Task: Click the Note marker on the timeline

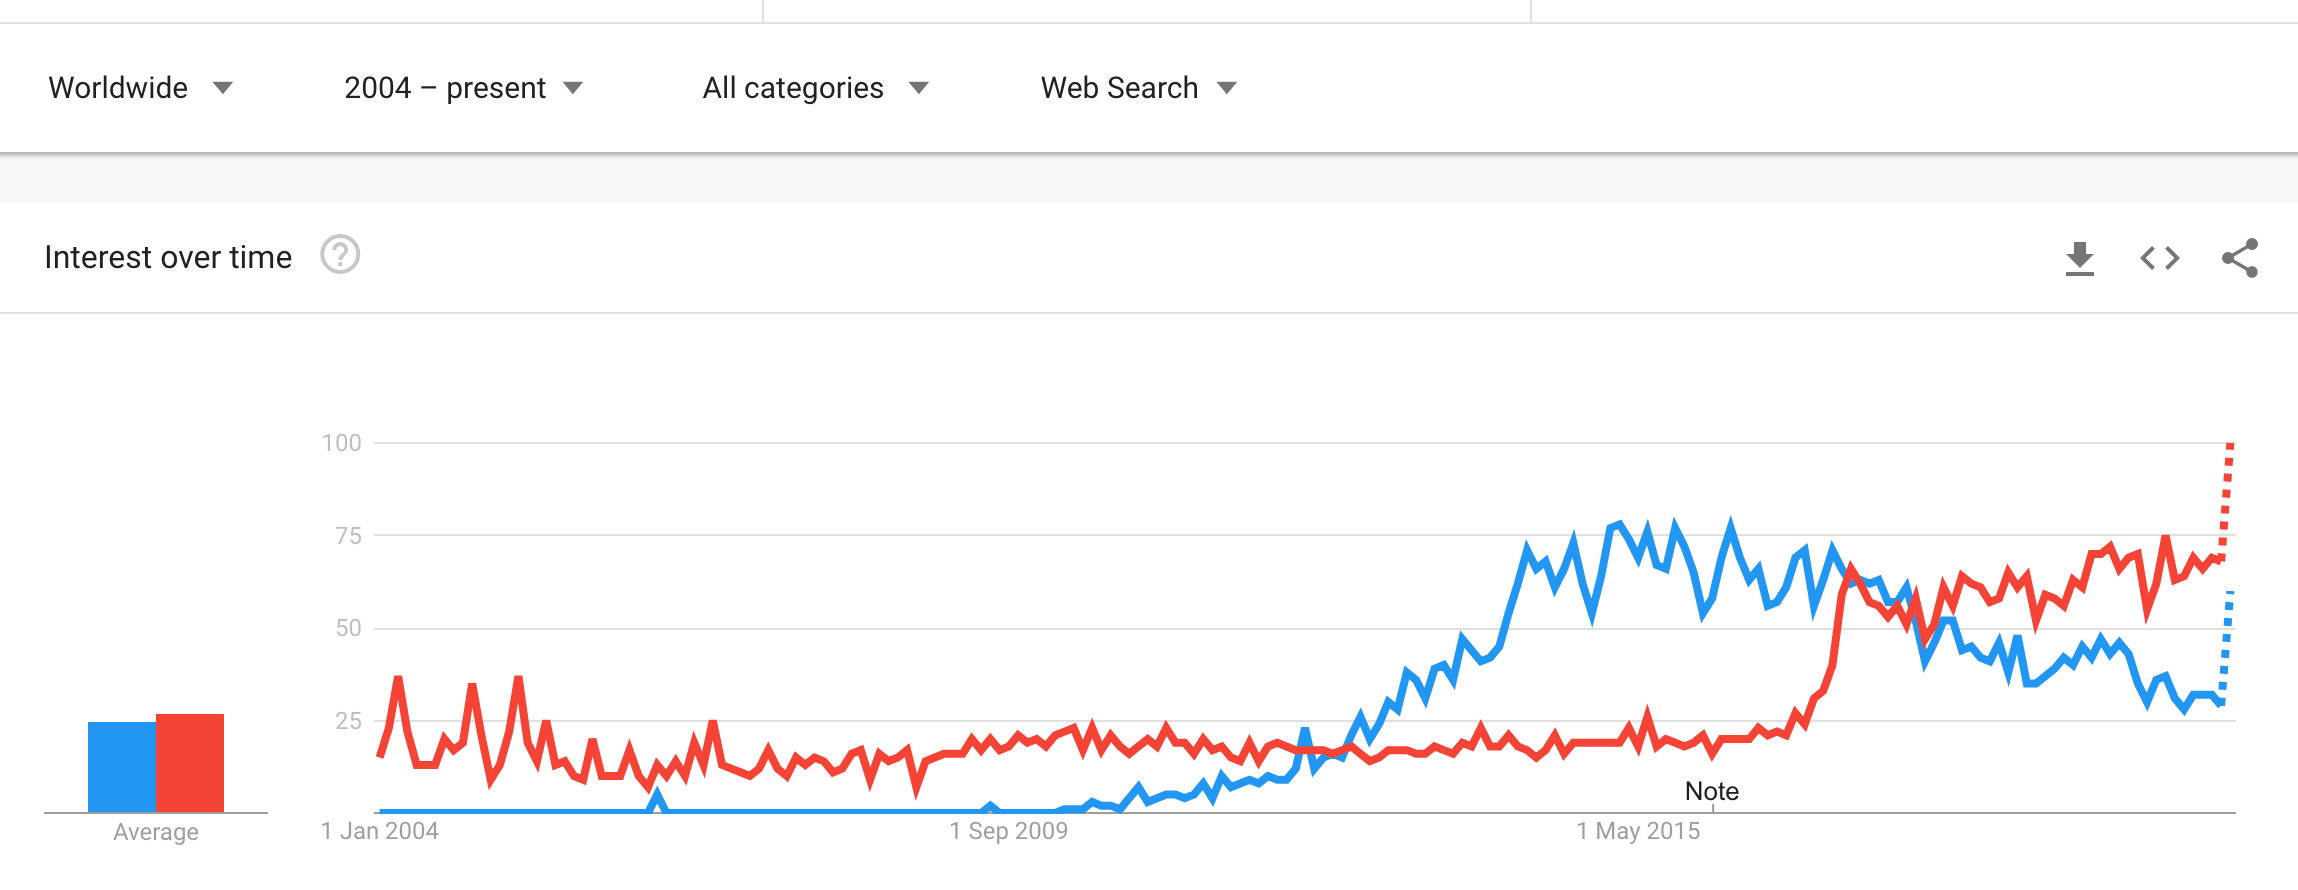Action: tap(1712, 791)
